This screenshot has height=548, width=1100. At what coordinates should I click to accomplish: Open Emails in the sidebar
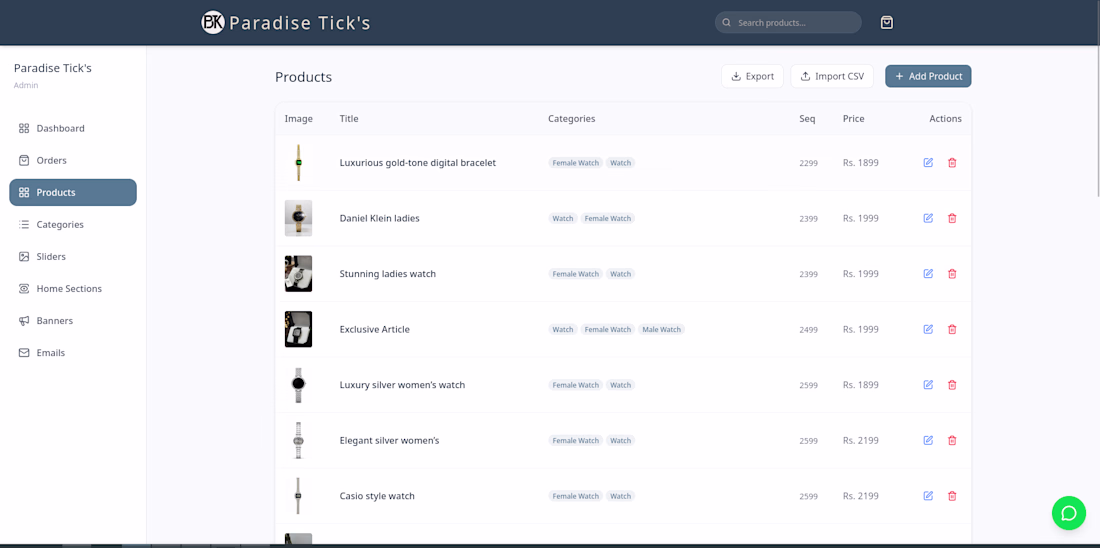coord(73,353)
